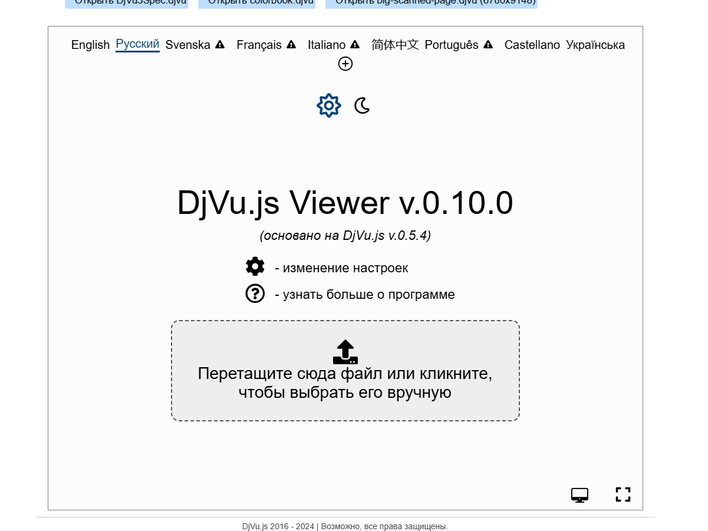Click text основано на DjVu.js v.0.5.4
This screenshot has height=531, width=708.
pos(345,235)
